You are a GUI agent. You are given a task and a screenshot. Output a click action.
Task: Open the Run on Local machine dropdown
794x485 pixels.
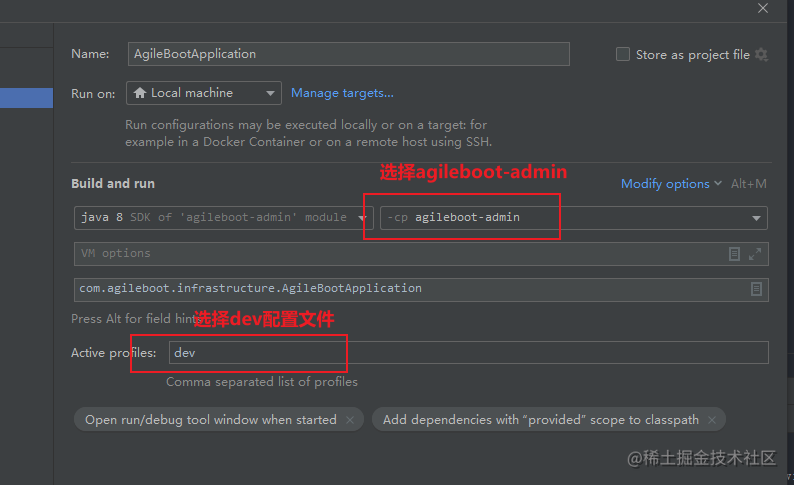click(x=204, y=93)
